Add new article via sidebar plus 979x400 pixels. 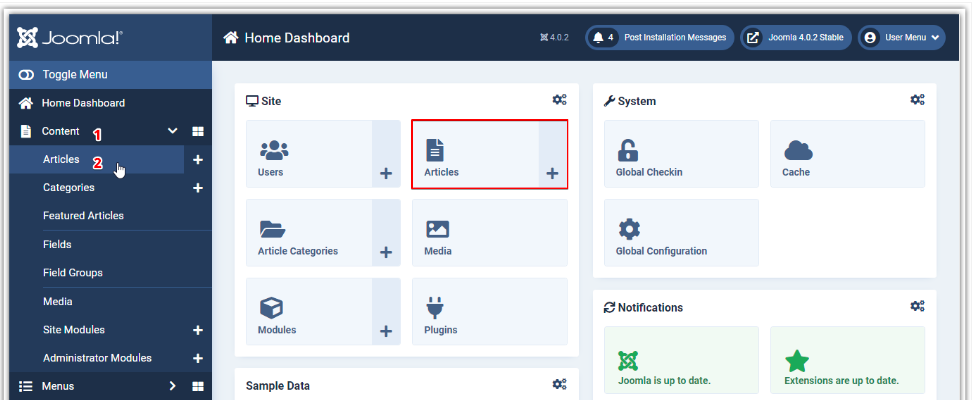tap(197, 160)
